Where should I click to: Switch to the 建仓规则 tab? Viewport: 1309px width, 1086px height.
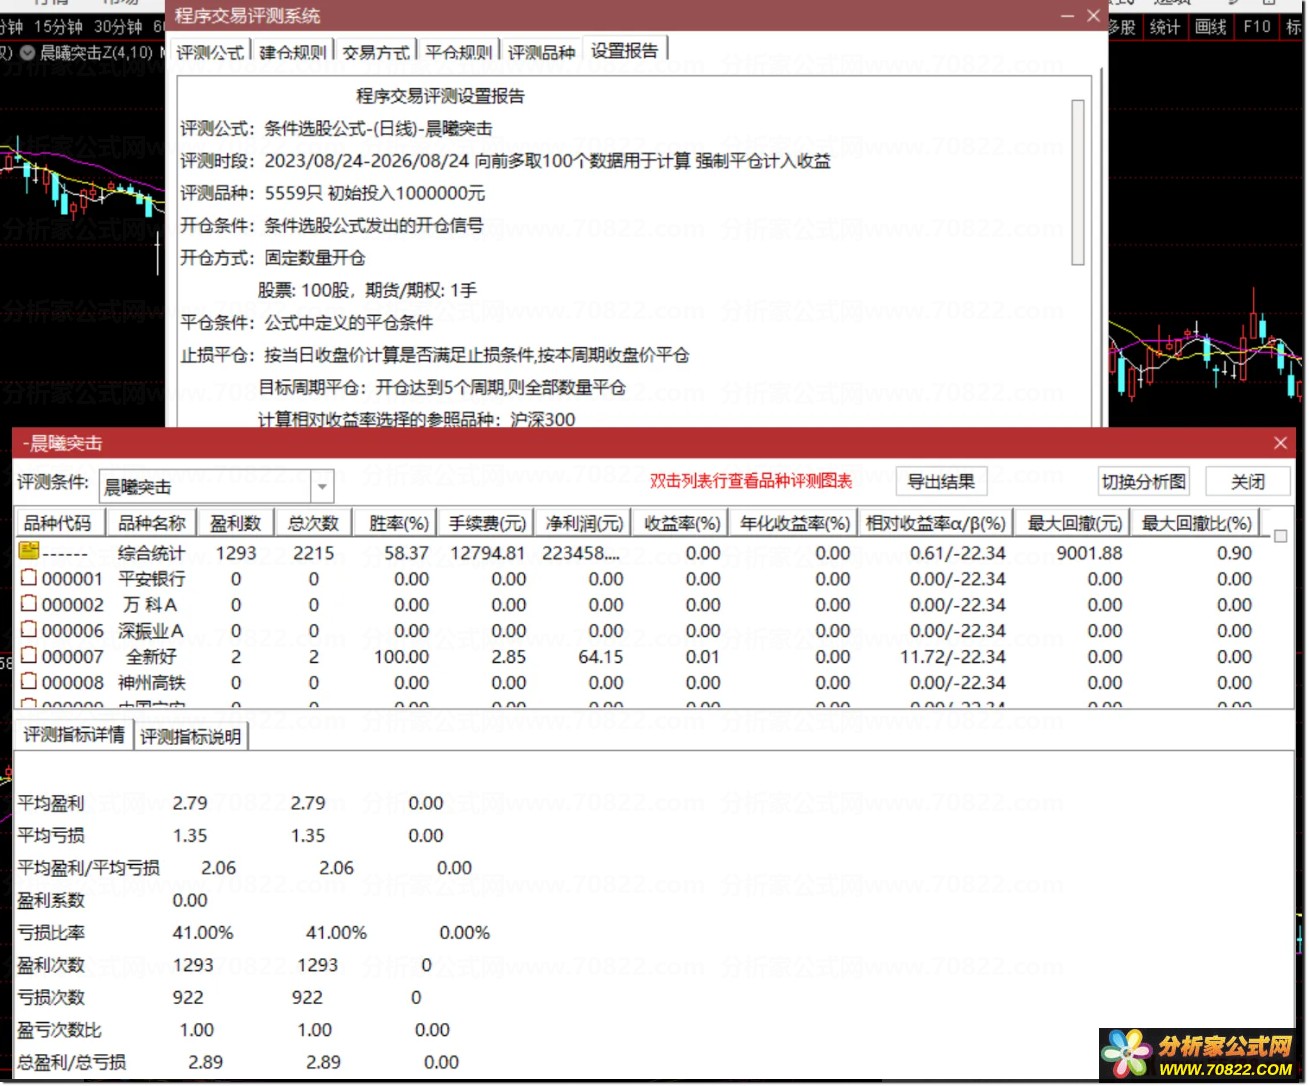tap(292, 52)
